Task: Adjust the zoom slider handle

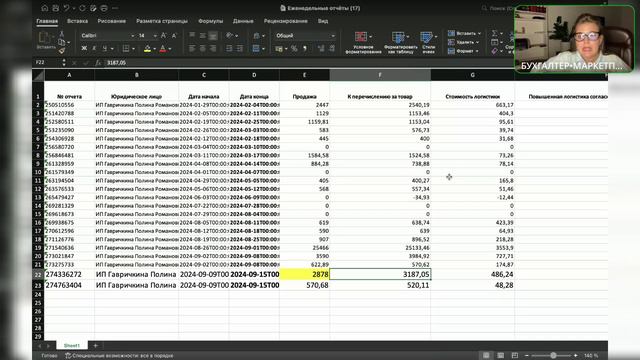Action: tap(553, 356)
